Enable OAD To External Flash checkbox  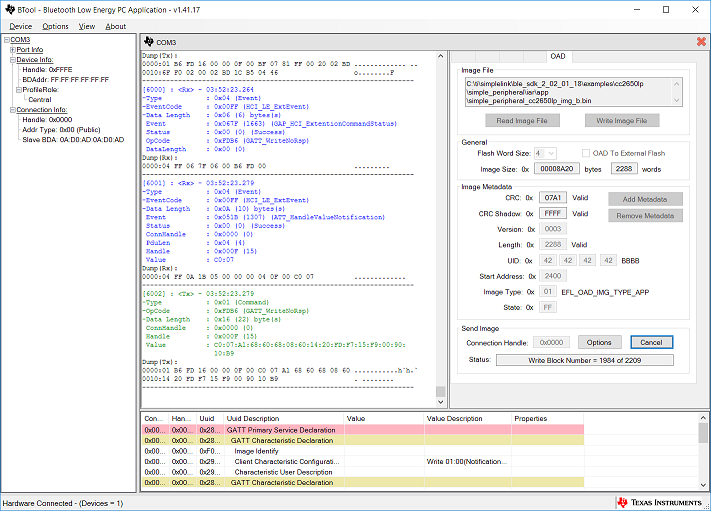tap(585, 153)
